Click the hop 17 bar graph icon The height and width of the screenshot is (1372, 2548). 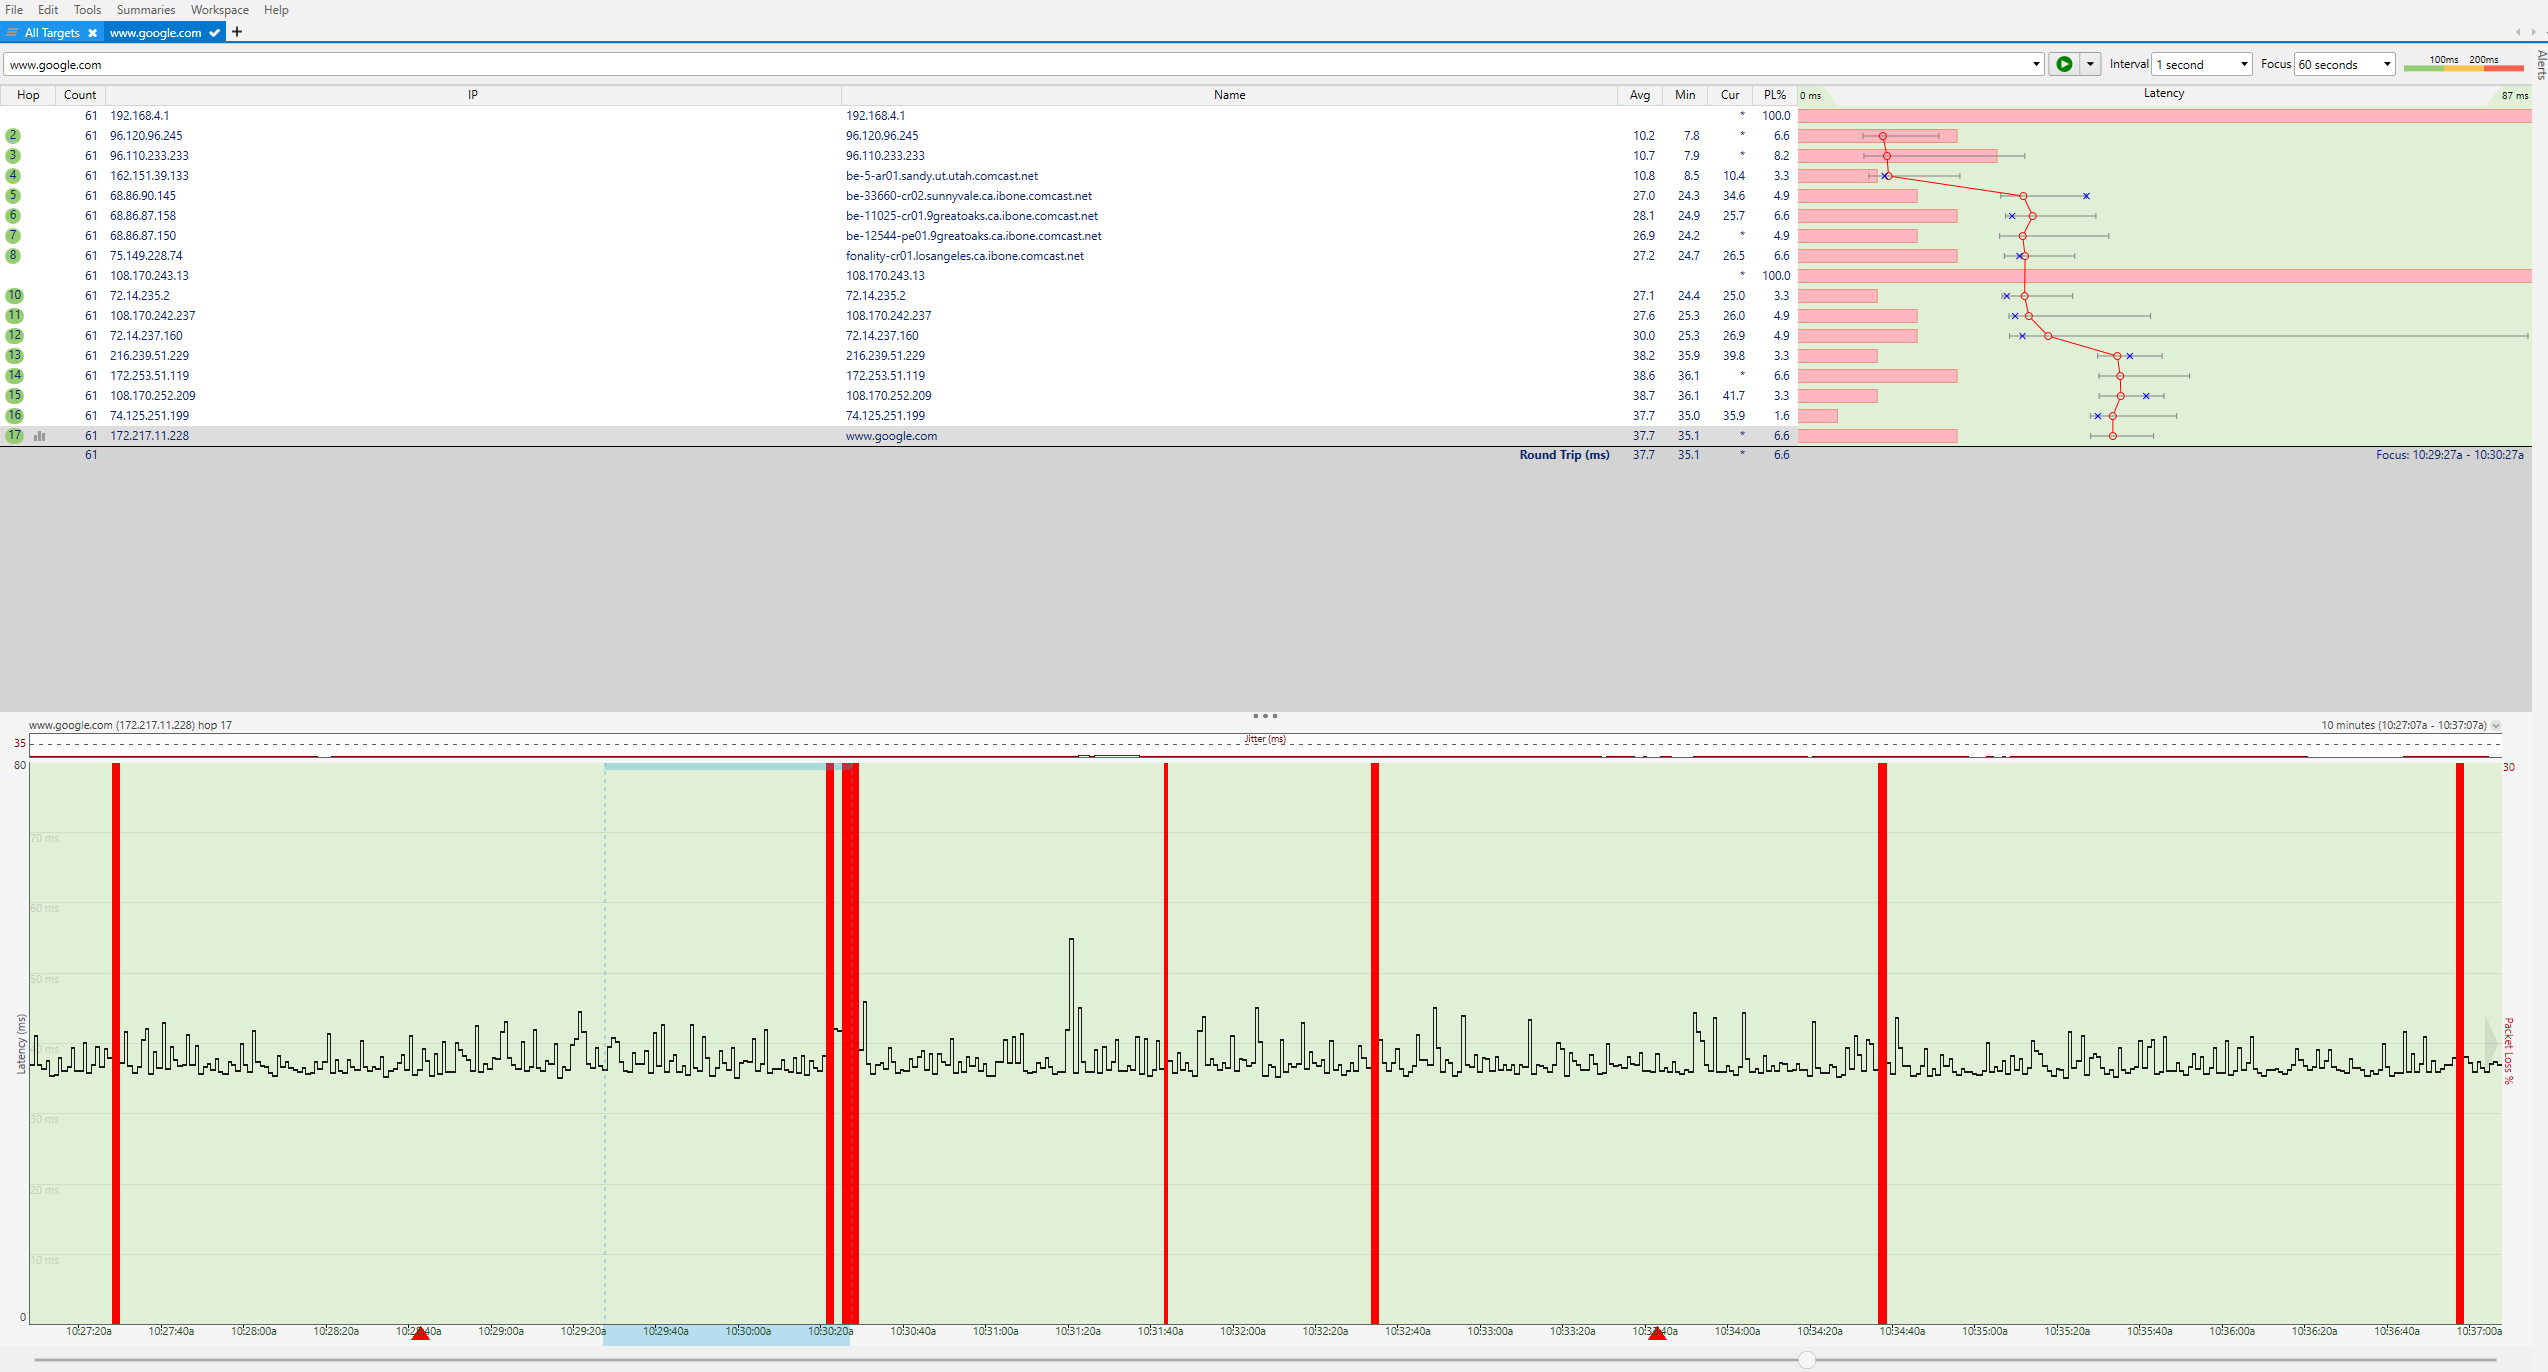point(40,436)
